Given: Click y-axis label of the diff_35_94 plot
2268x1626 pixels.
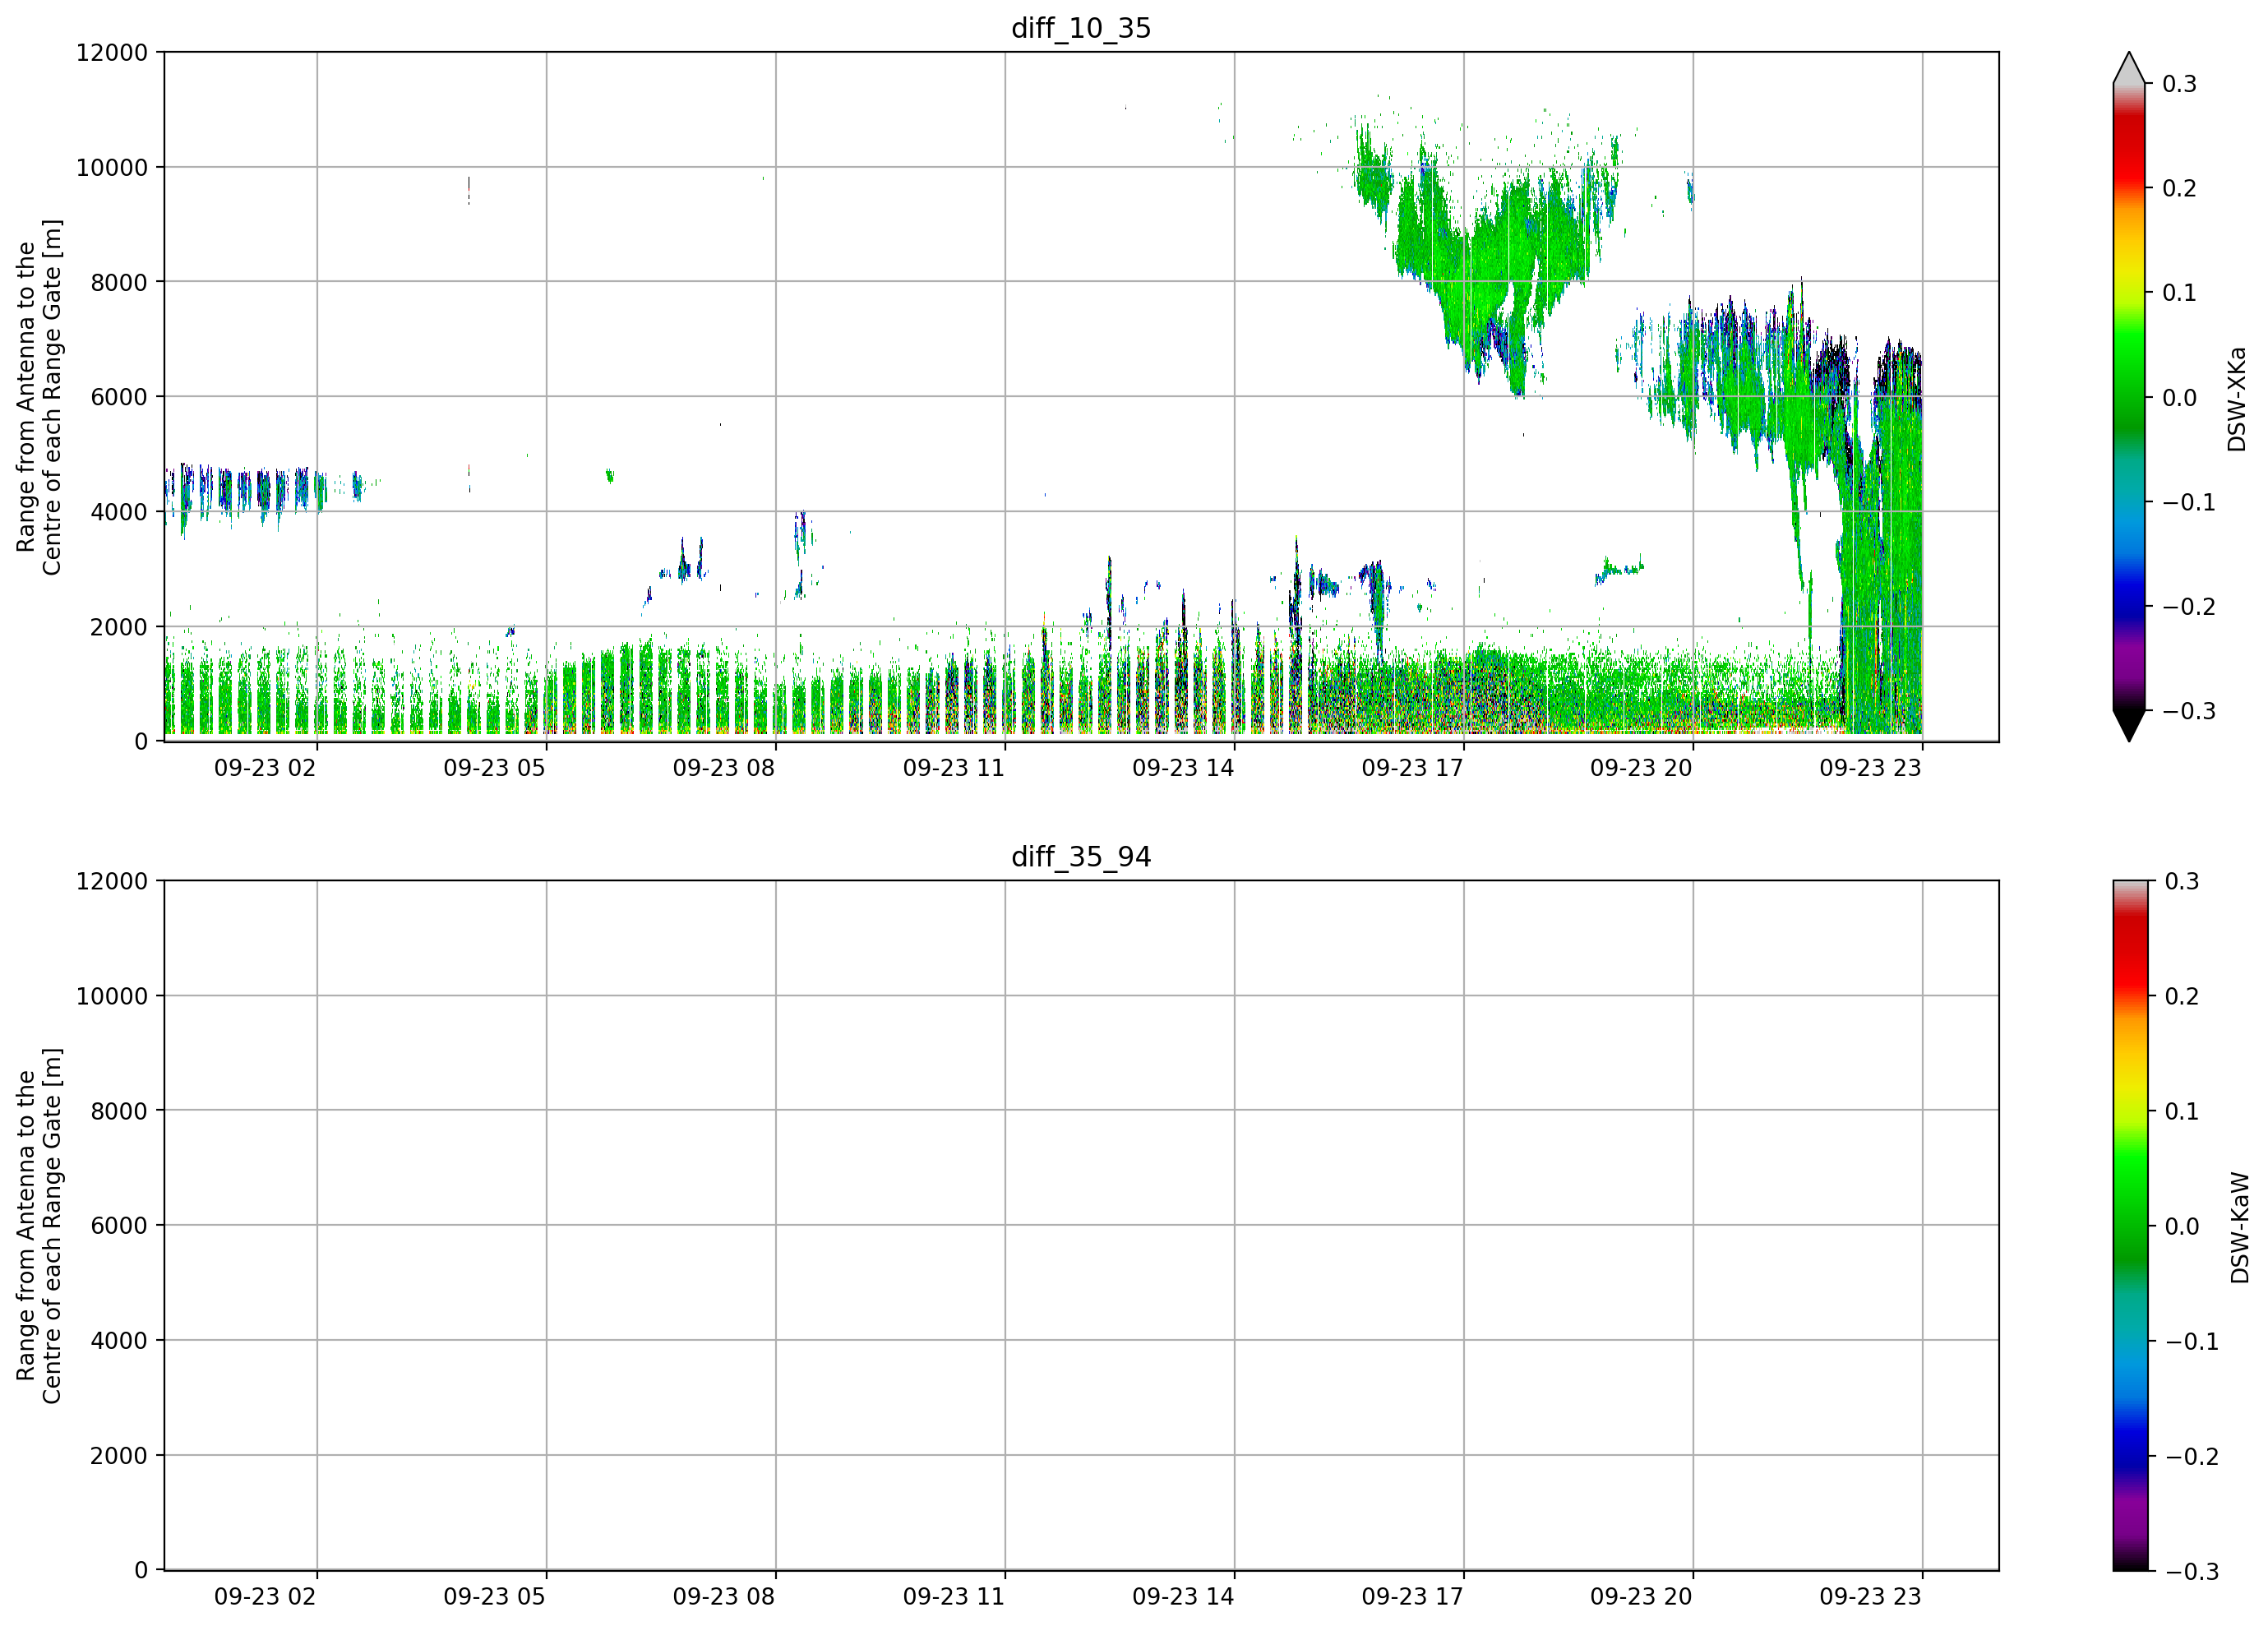Looking at the screenshot, I should pyautogui.click(x=39, y=1225).
